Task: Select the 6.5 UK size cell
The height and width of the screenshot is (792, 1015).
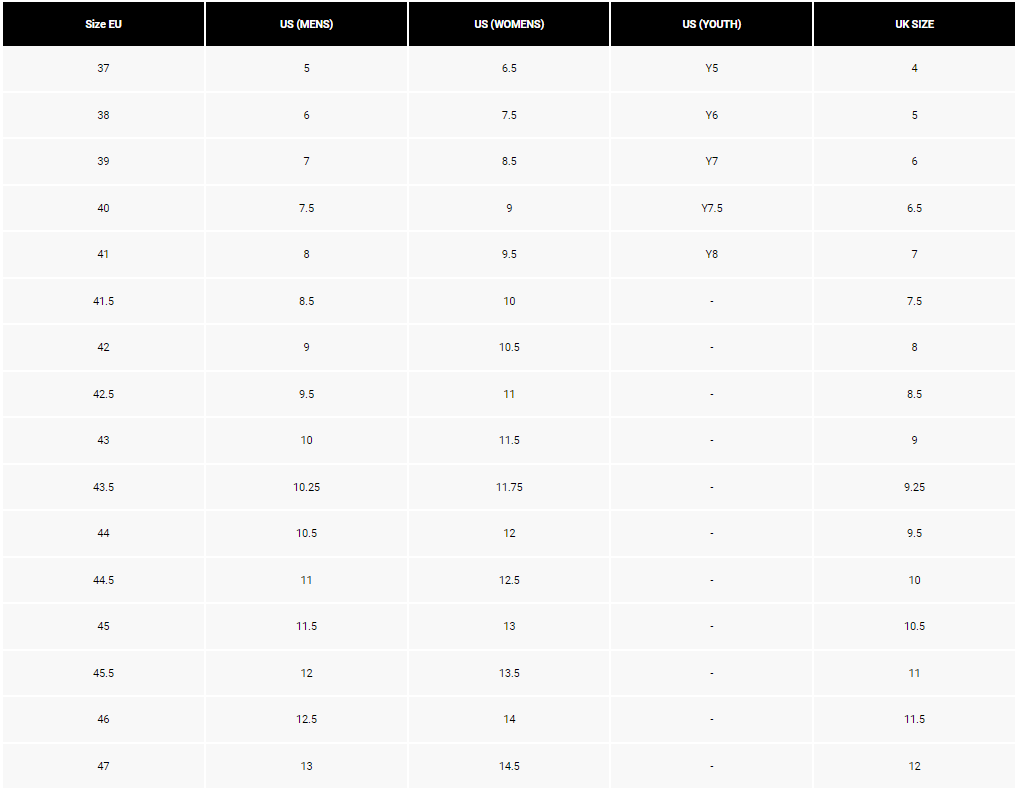Action: point(914,208)
